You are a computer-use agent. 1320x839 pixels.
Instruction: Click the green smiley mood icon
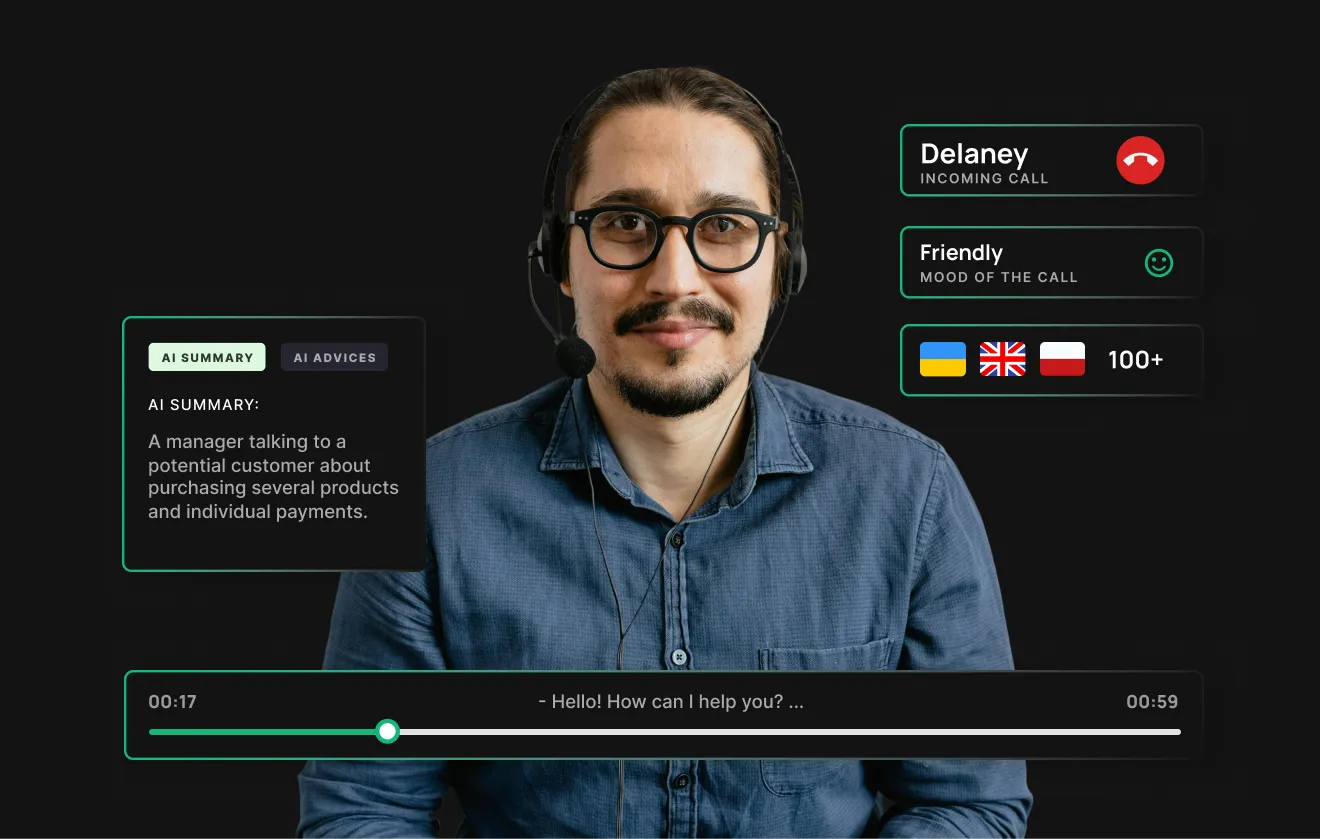[x=1158, y=263]
